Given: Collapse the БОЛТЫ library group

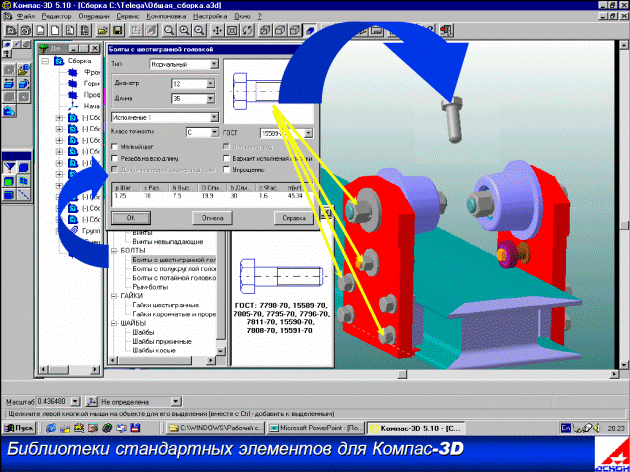Looking at the screenshot, I should (x=114, y=251).
